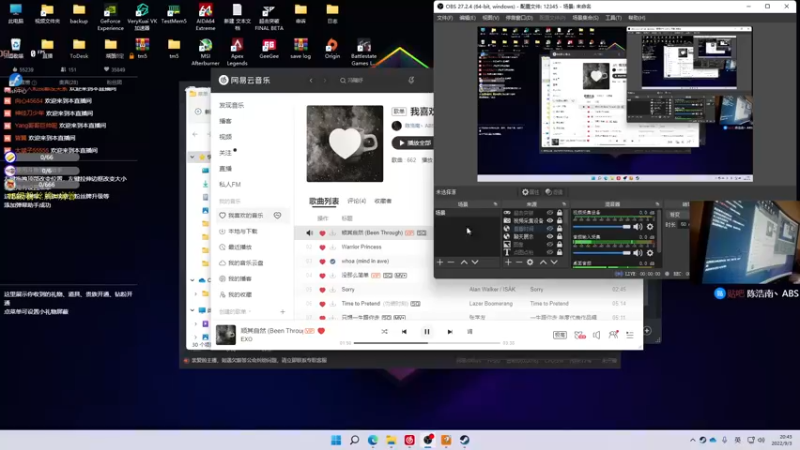Pause the playing song in NetEase
The width and height of the screenshot is (800, 450).
click(x=427, y=332)
